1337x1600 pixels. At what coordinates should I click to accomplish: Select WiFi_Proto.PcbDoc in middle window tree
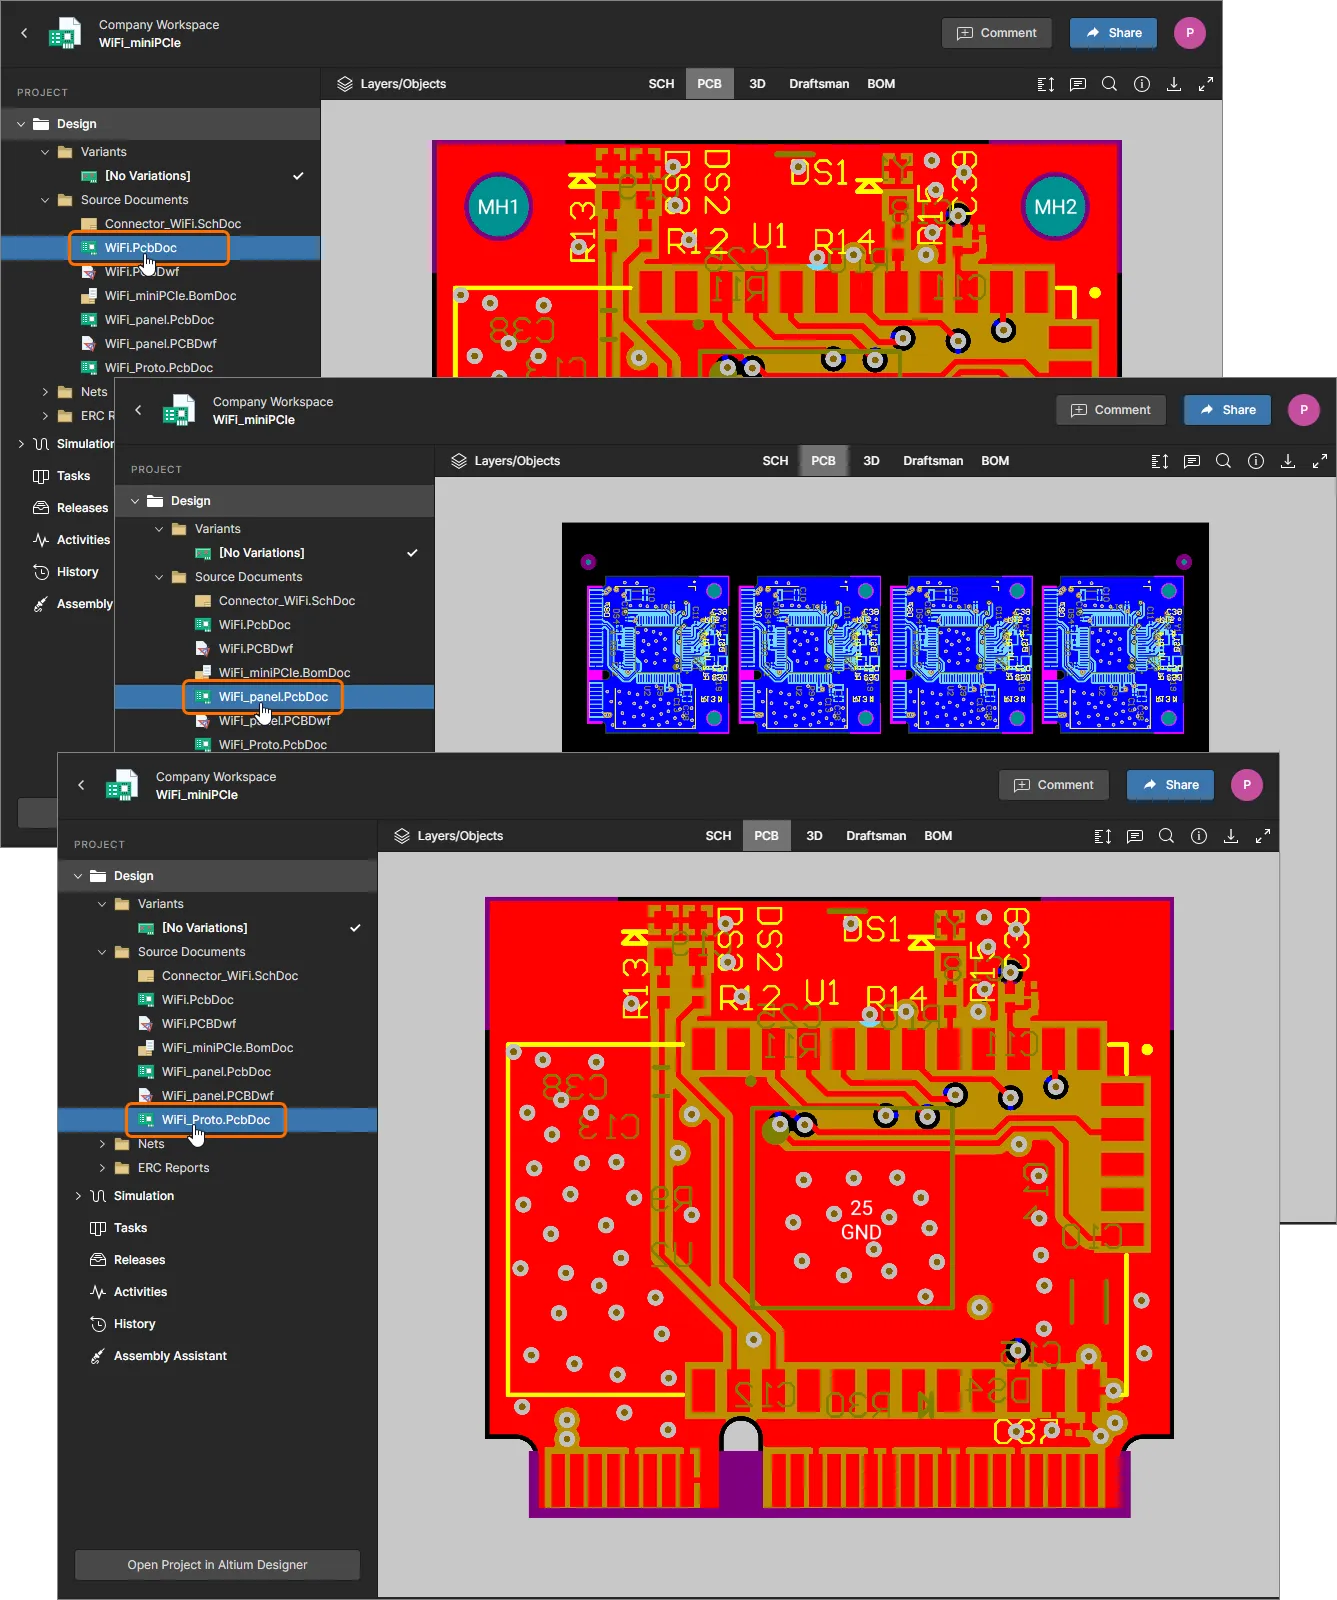272,744
